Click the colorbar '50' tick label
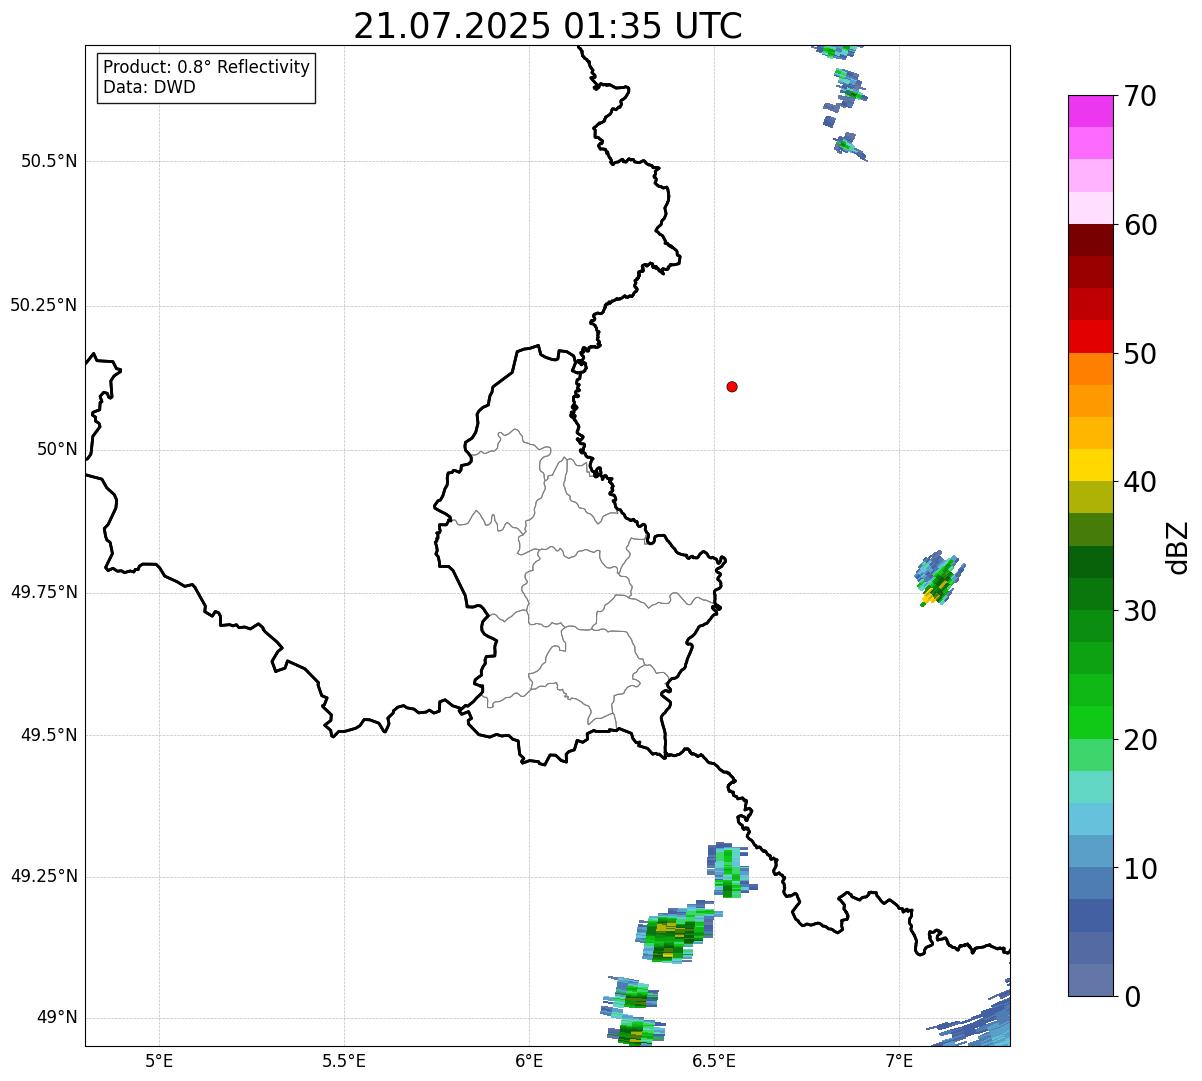The width and height of the screenshot is (1202, 1081). click(1140, 354)
